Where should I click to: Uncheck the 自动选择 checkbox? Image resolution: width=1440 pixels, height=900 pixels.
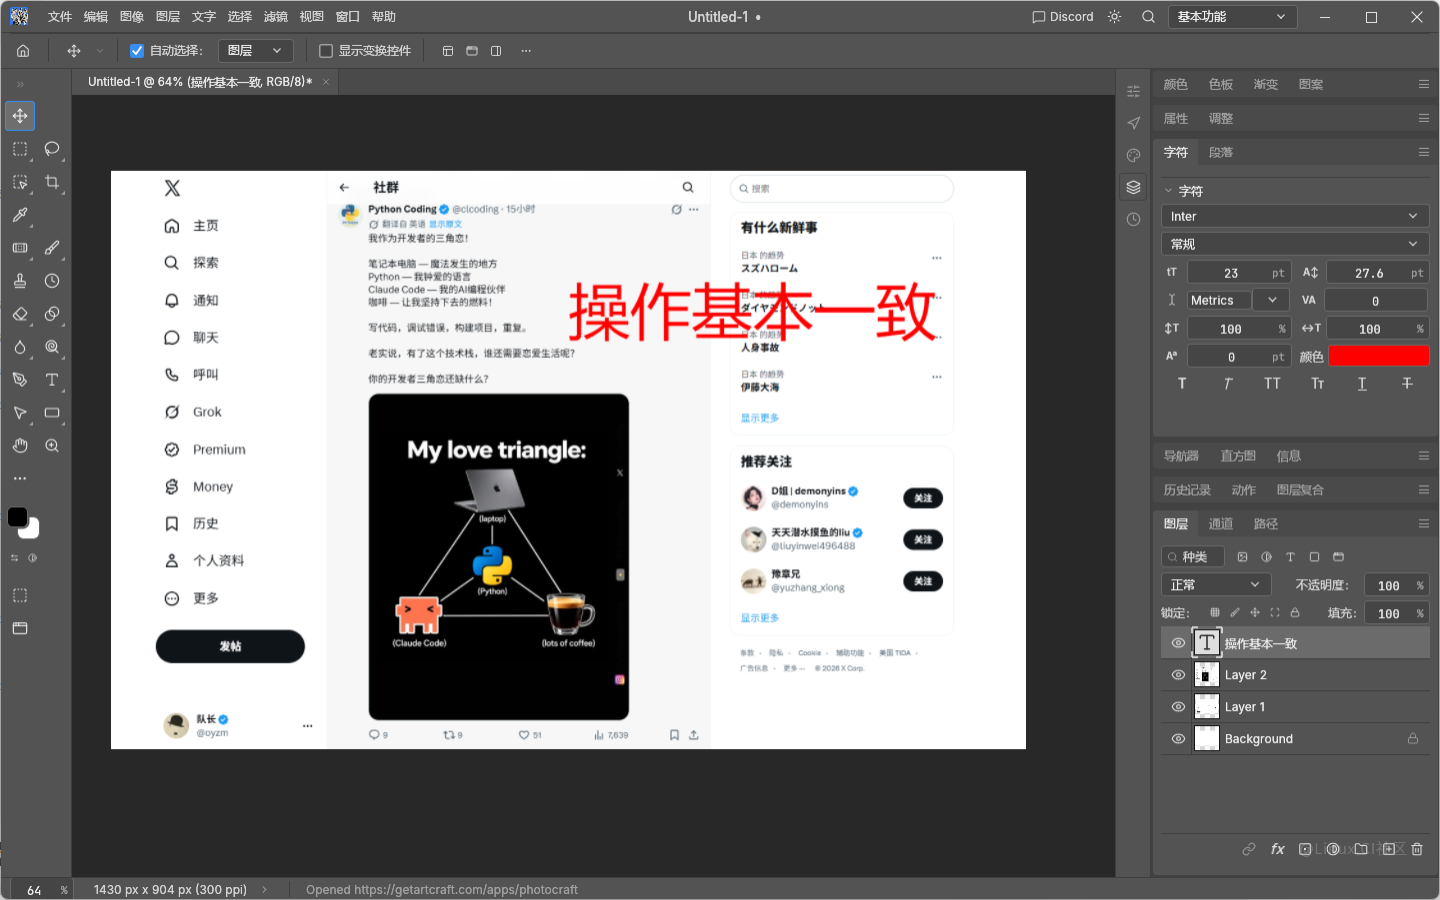tap(137, 51)
